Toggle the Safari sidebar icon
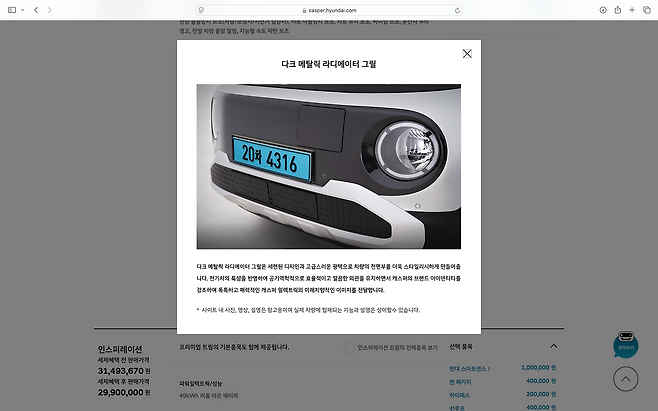 [12, 9]
